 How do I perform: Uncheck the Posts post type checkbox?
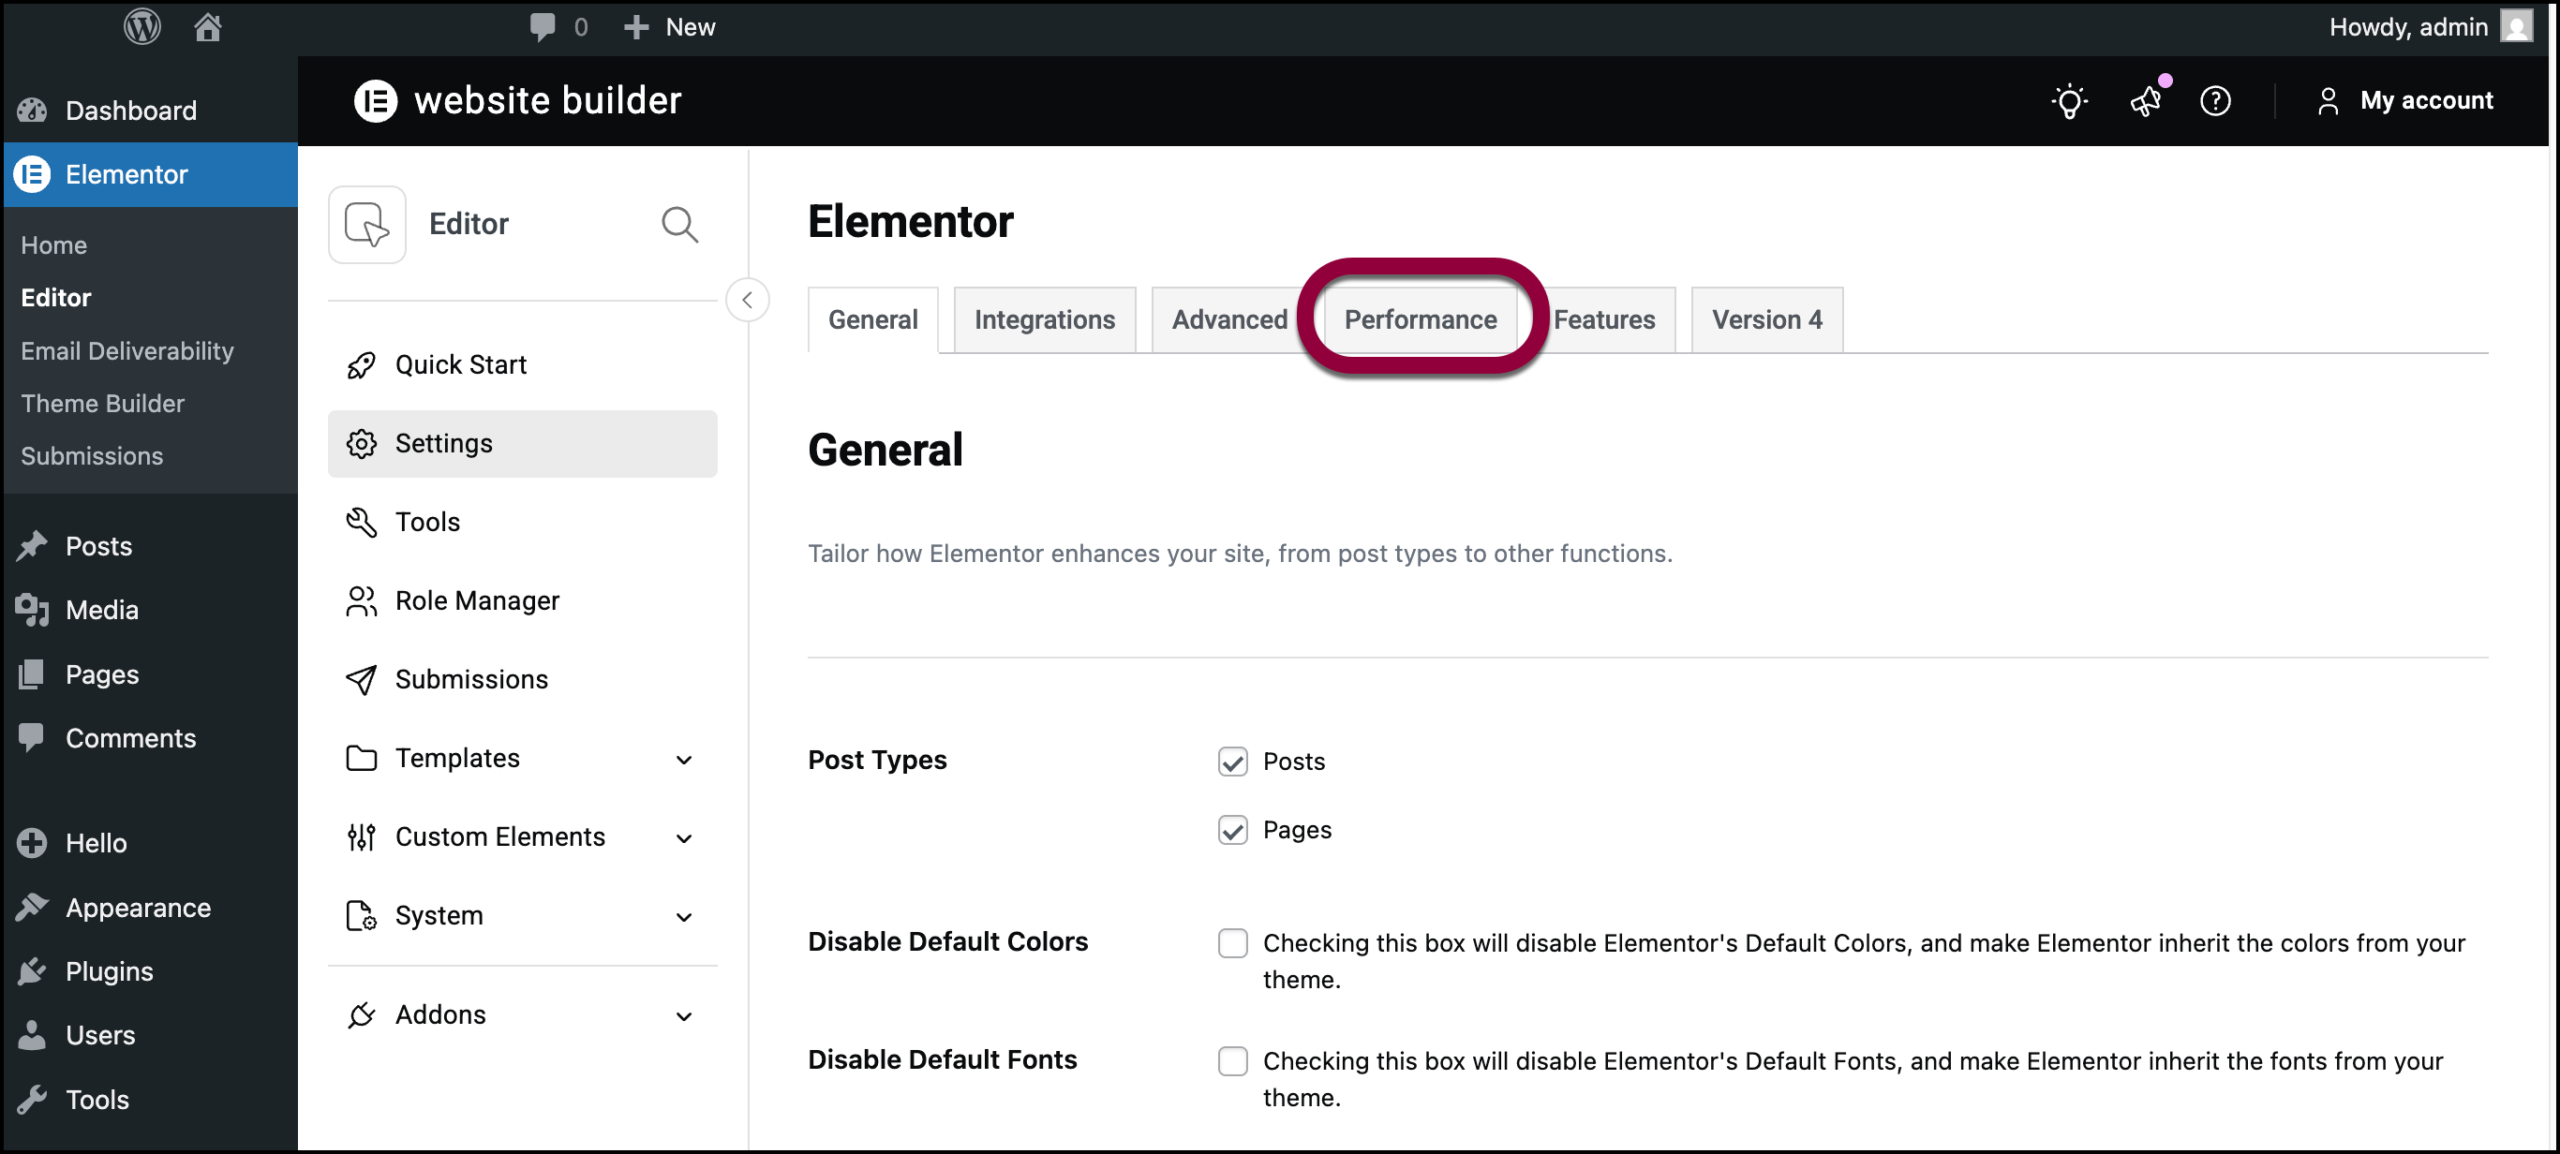pyautogui.click(x=1233, y=762)
